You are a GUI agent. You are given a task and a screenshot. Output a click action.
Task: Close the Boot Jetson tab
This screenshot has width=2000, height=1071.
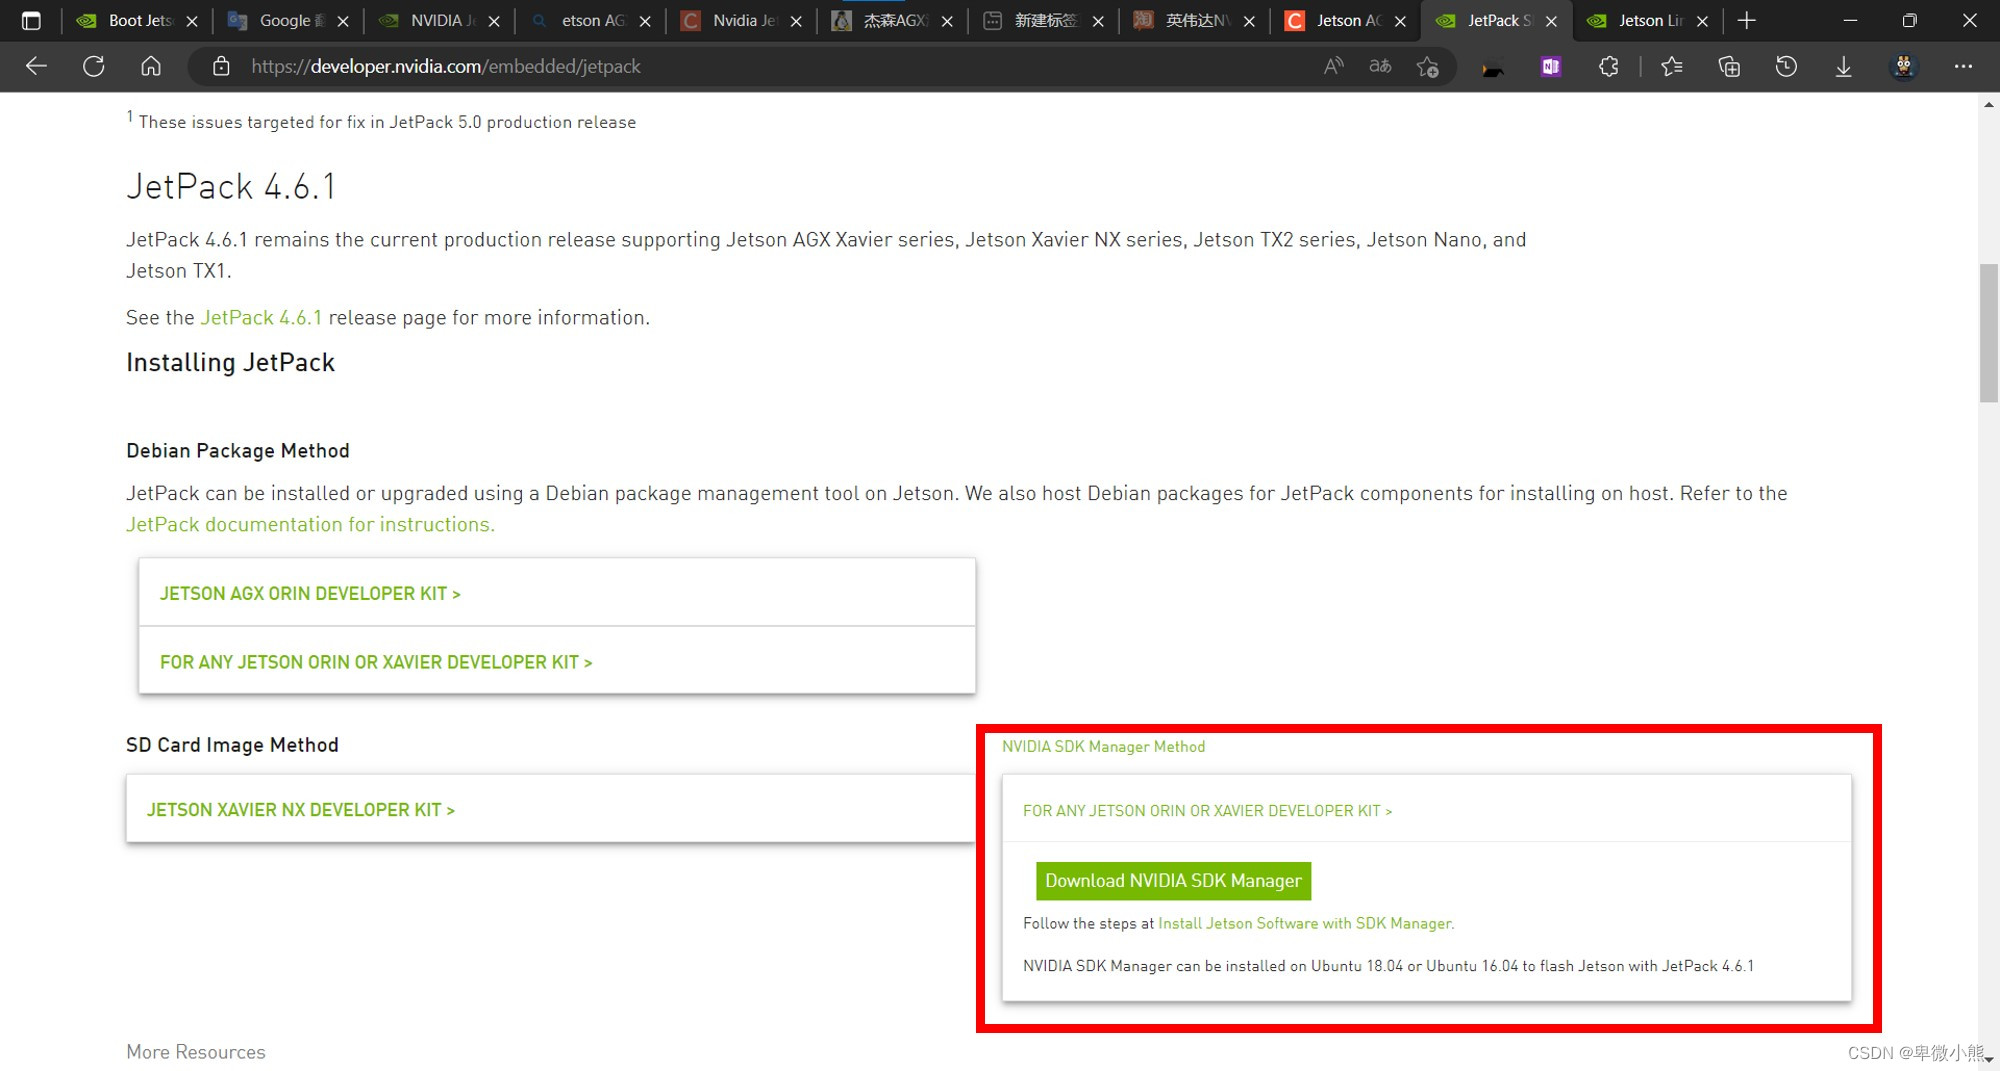click(x=192, y=21)
